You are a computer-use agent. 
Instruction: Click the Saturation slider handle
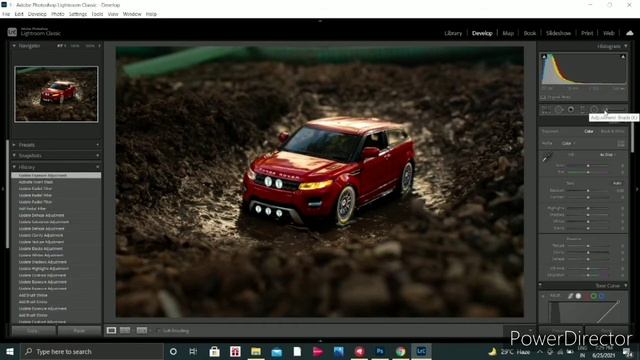pos(588,275)
